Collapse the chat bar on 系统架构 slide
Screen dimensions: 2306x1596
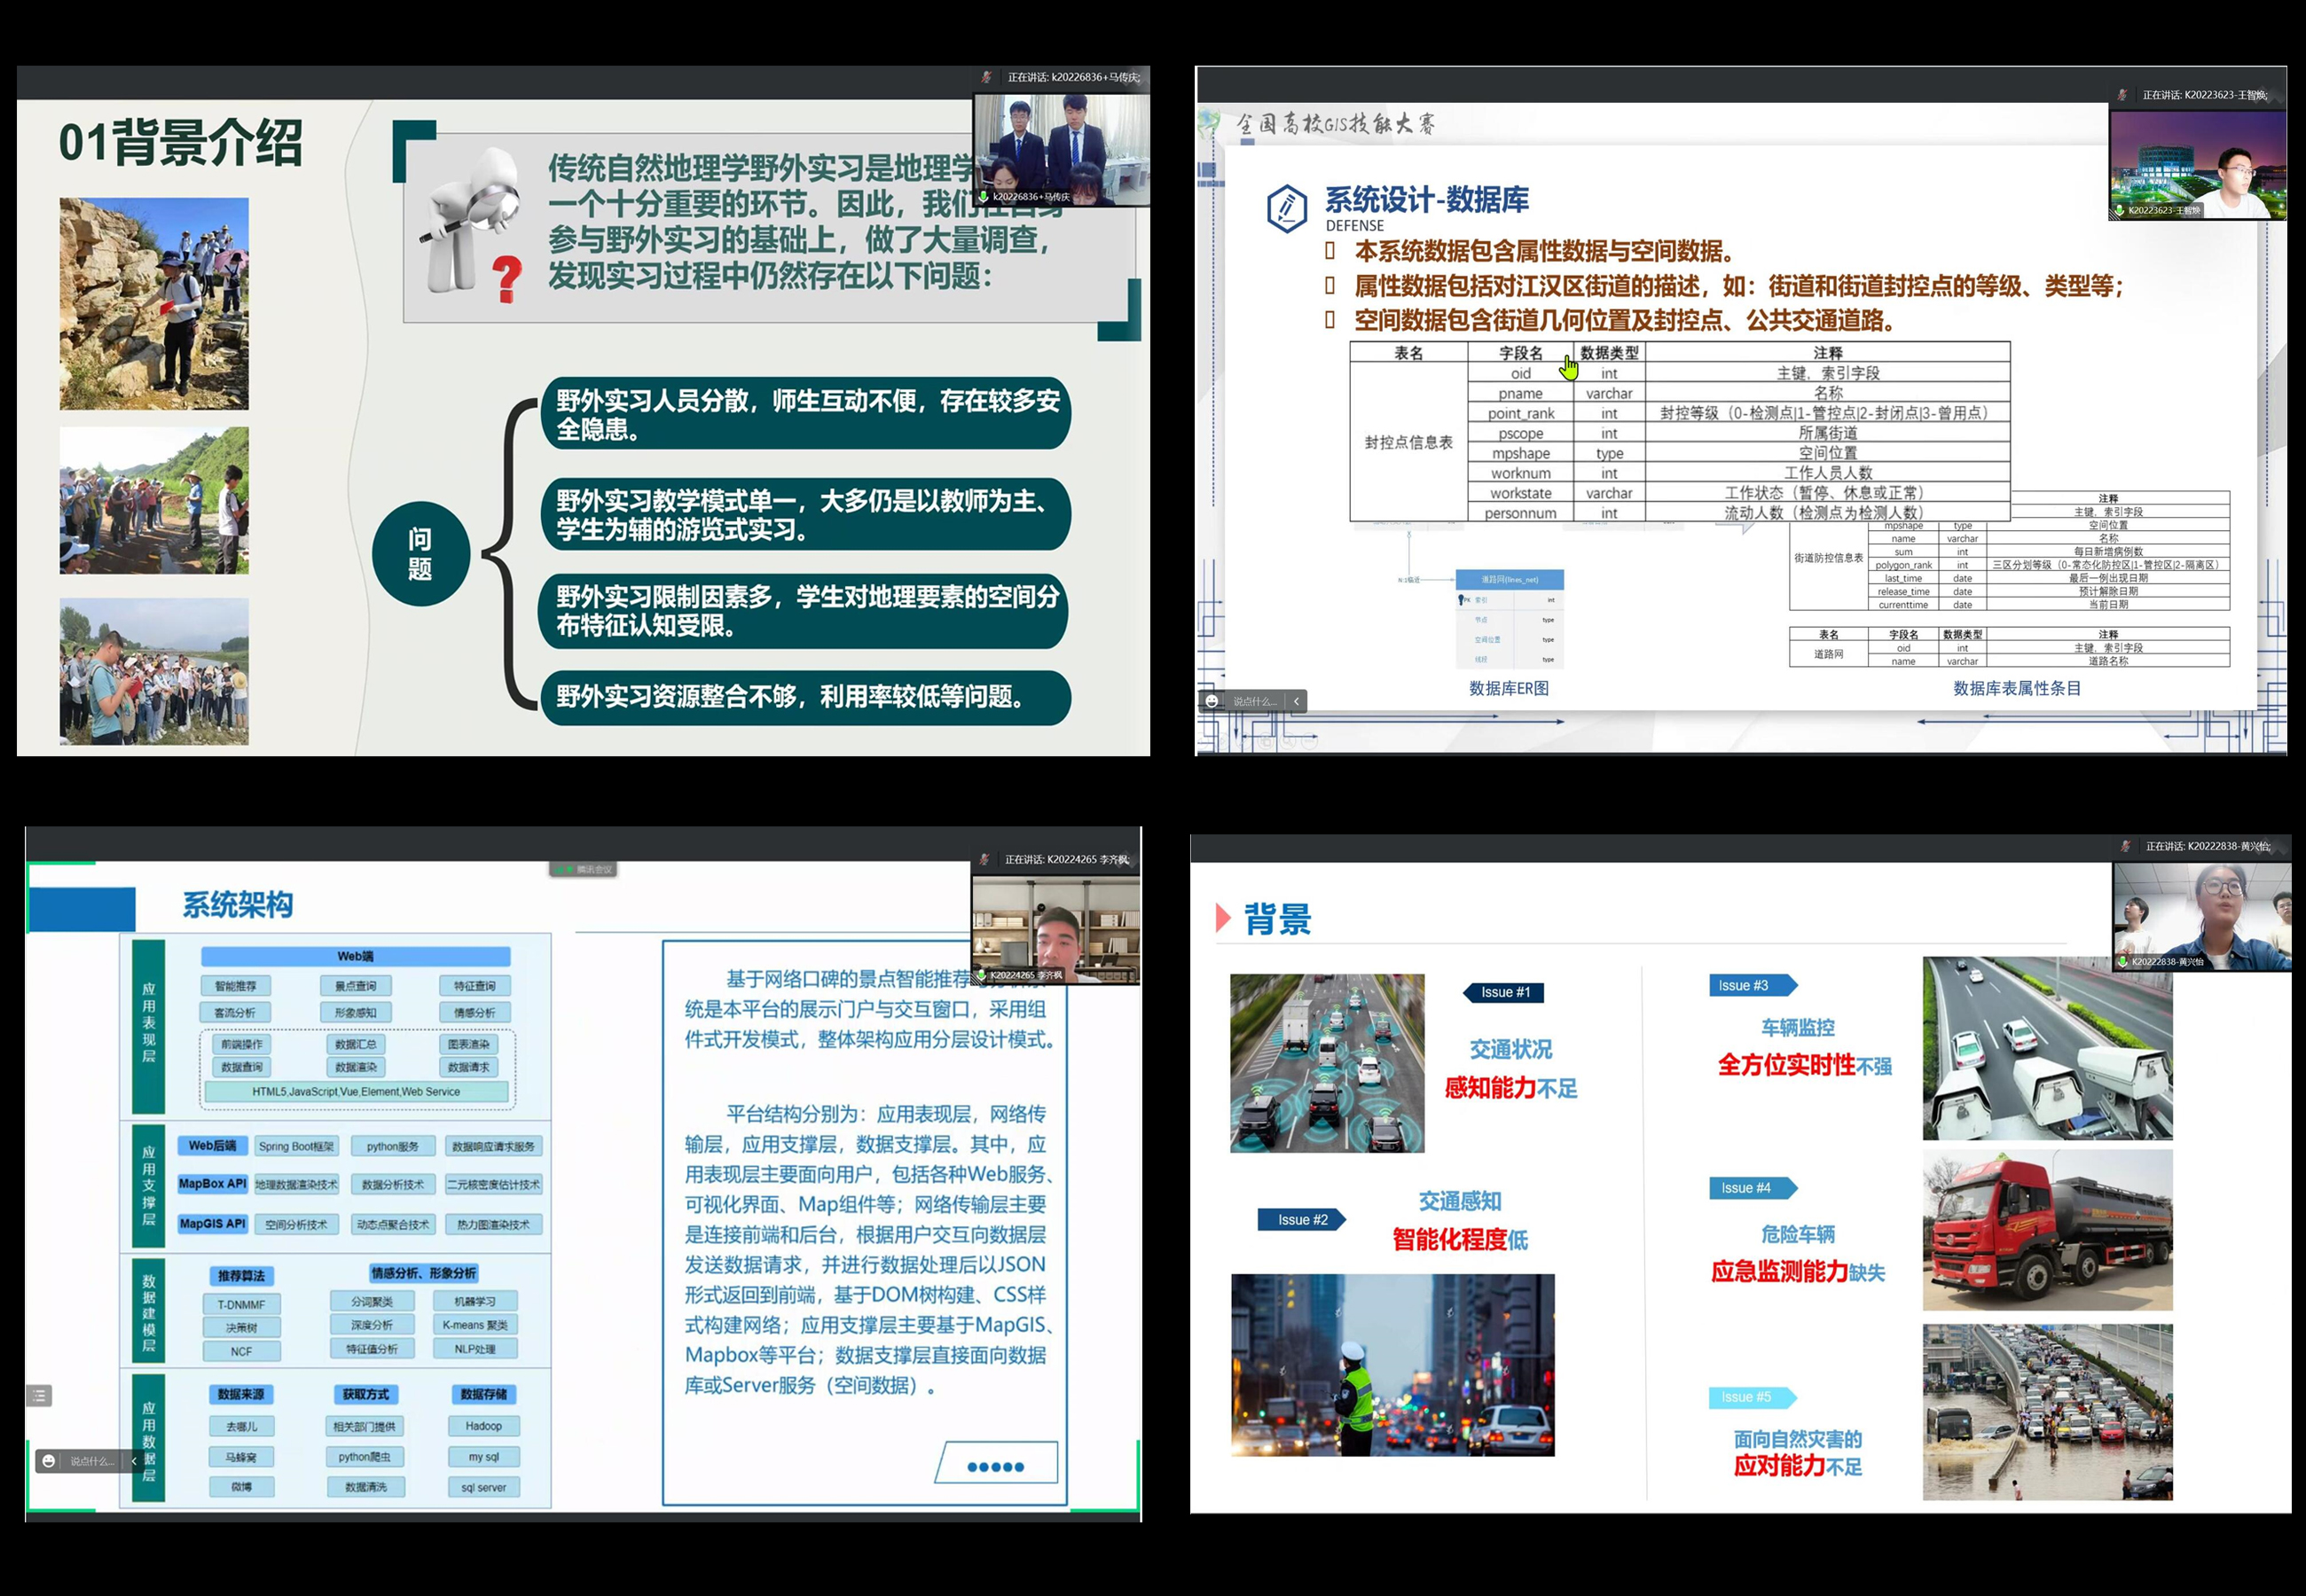coord(134,1461)
